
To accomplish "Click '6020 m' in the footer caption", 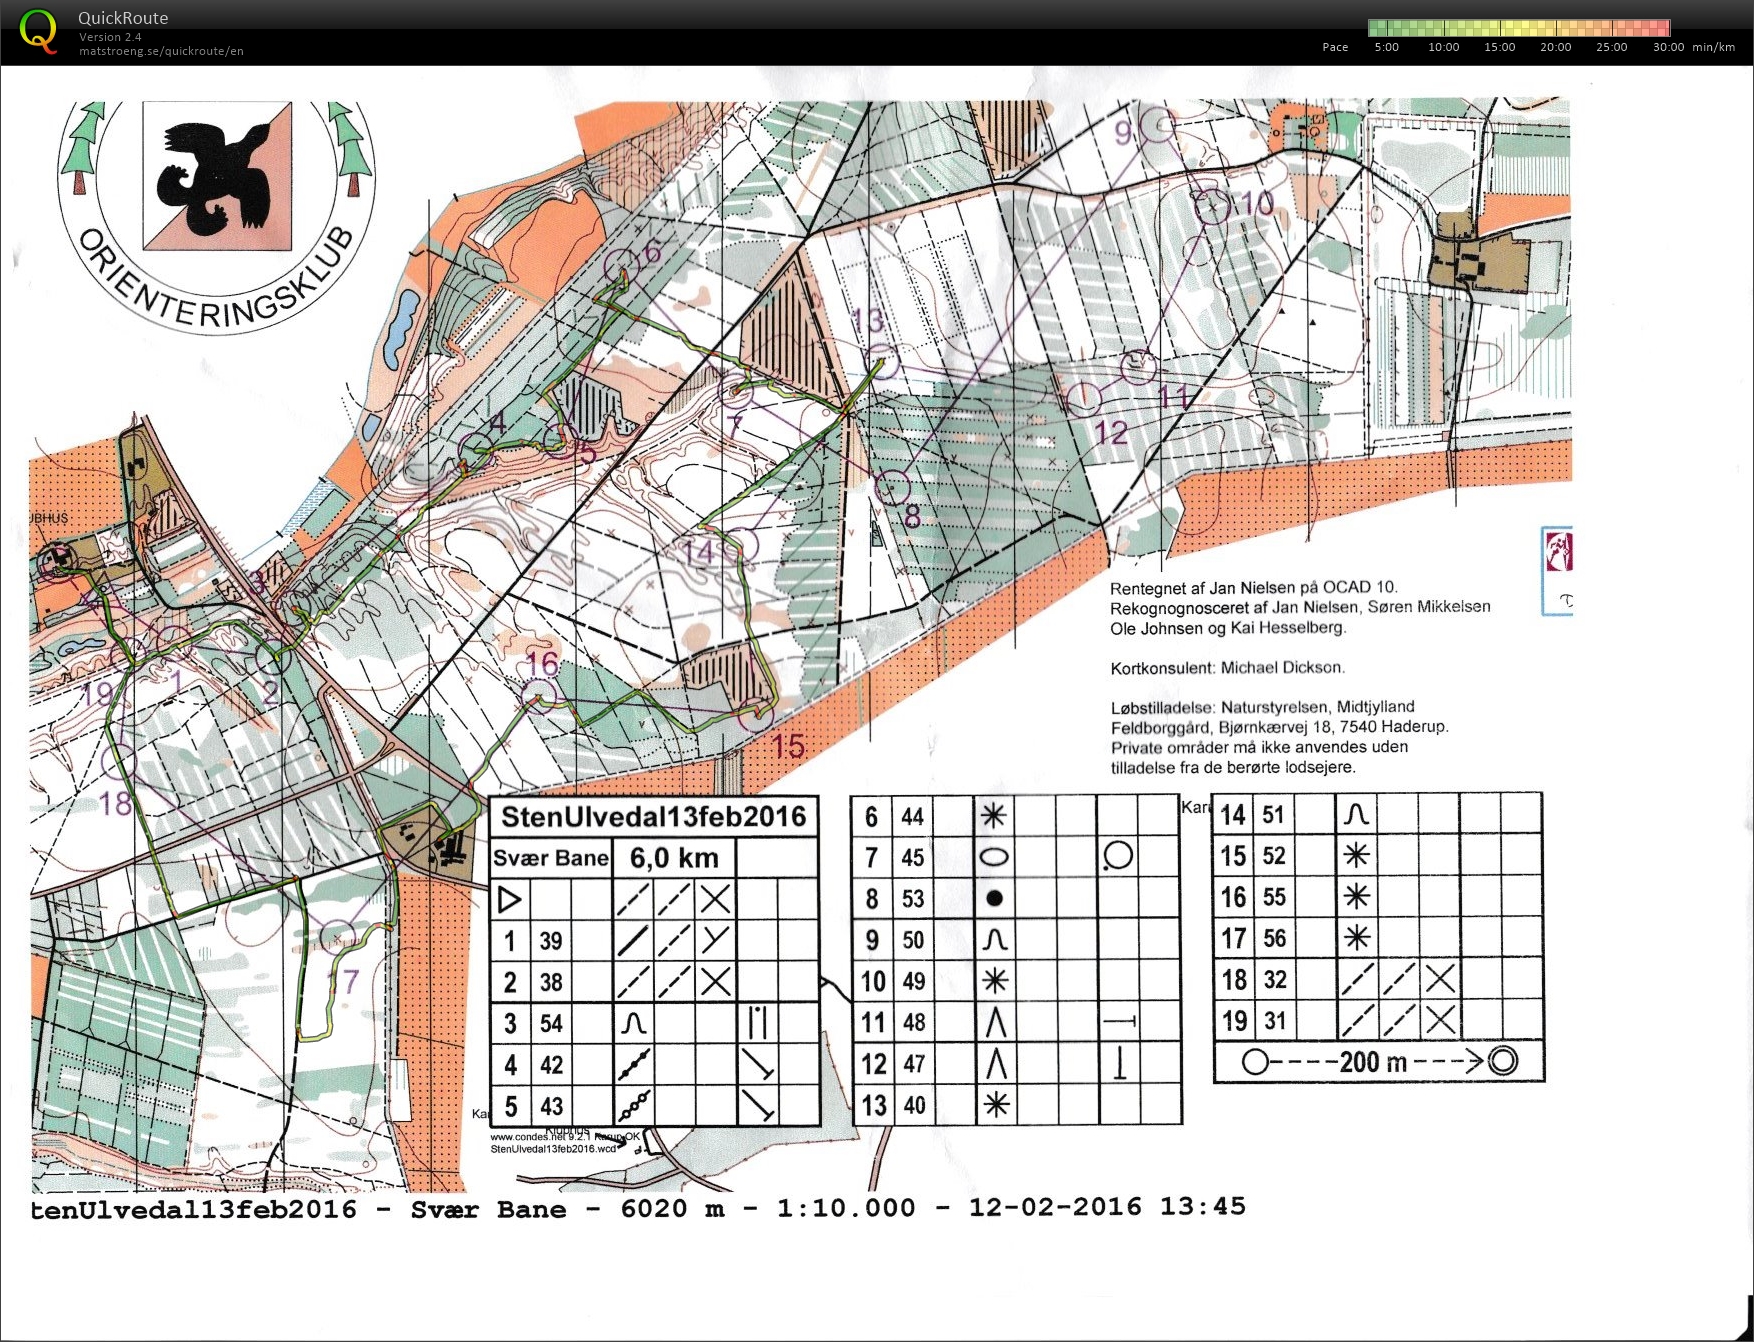I will 672,1209.
